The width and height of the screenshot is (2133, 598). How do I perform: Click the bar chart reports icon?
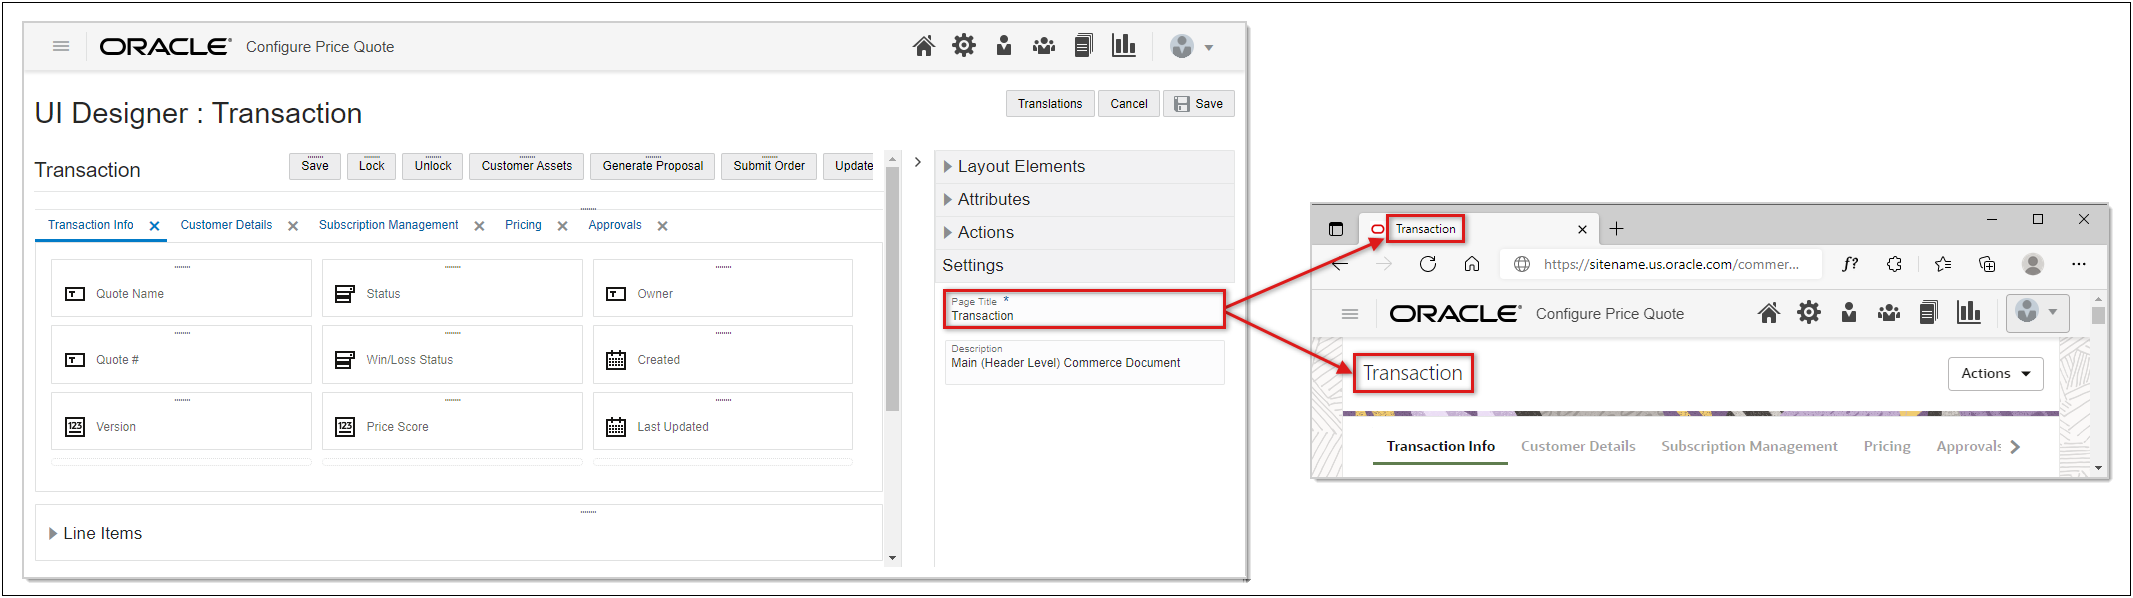click(x=1123, y=46)
